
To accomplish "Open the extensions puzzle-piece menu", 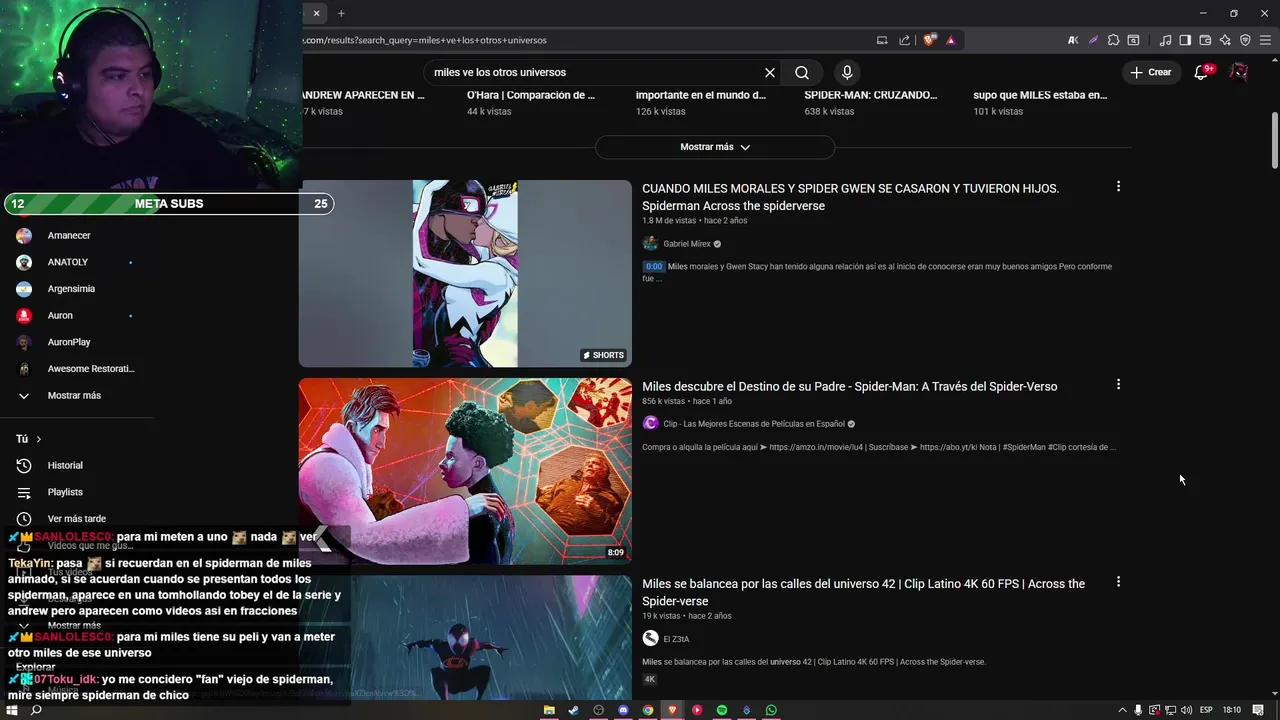I will [1113, 40].
